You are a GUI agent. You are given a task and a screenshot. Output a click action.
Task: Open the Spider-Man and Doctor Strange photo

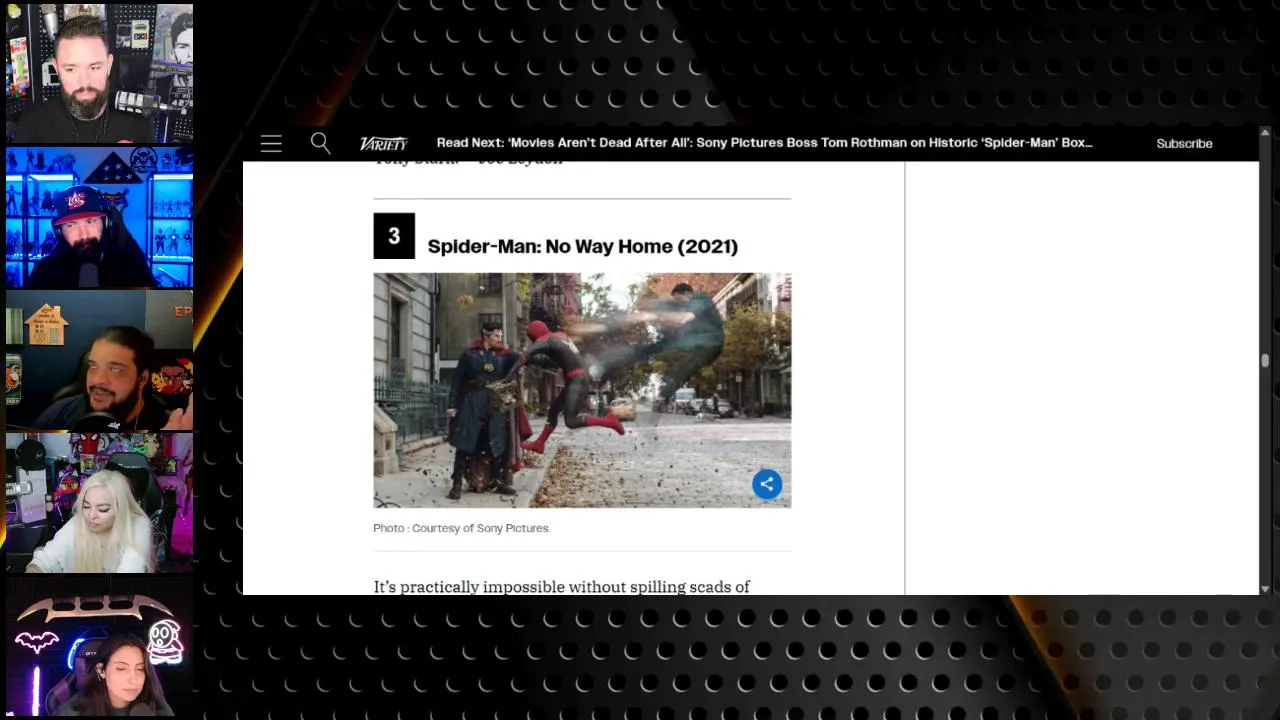coord(582,390)
